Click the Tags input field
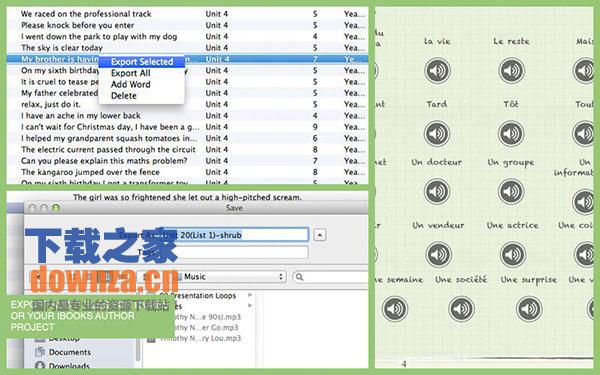Viewport: 600px width, 375px height. point(233,252)
